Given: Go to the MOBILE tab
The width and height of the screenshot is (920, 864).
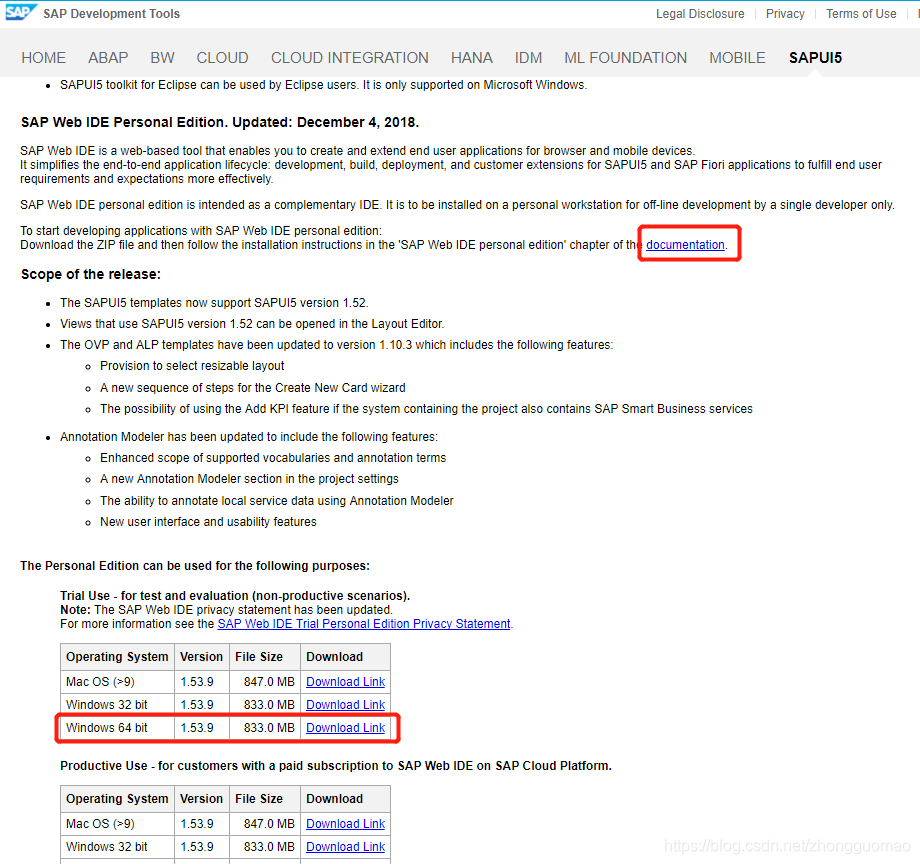Looking at the screenshot, I should click(737, 57).
